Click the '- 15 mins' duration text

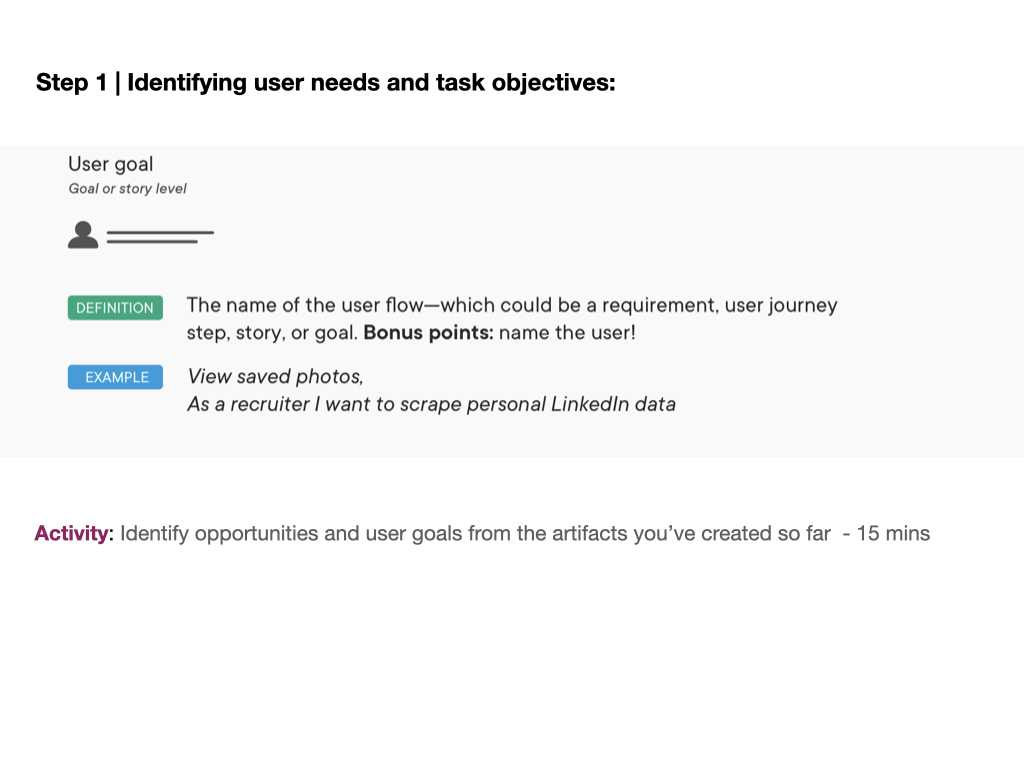coord(886,533)
